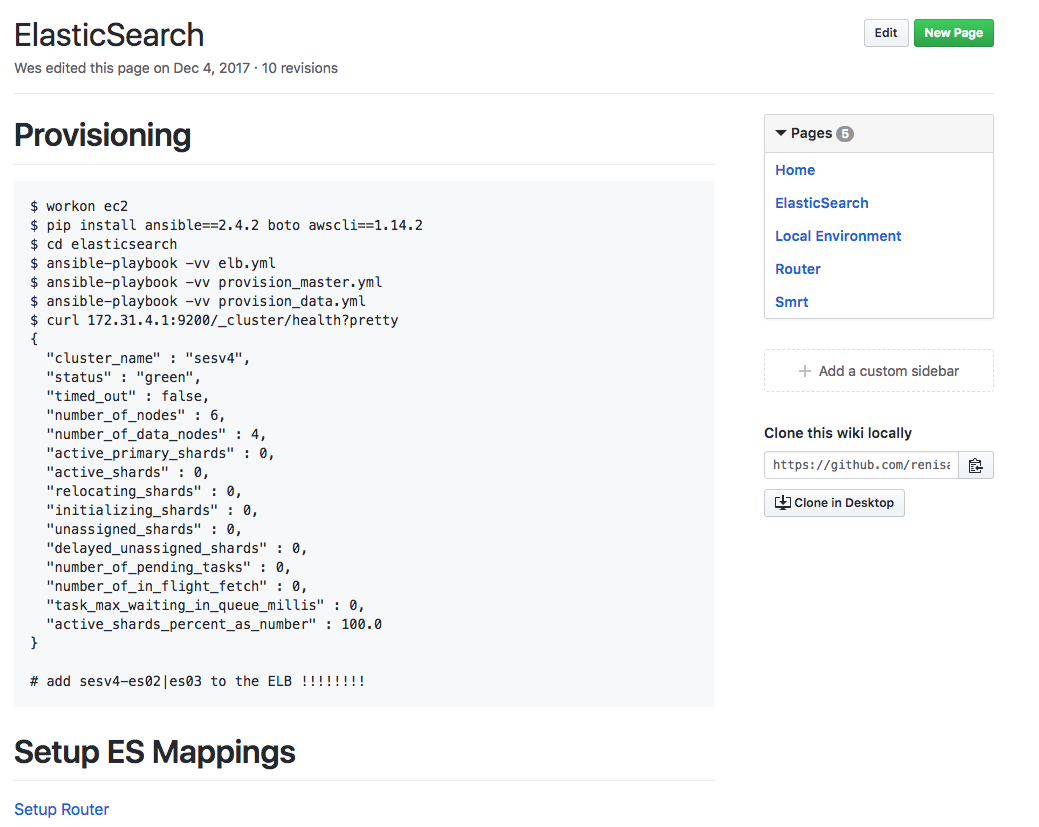Click the "active_shards" : 0 line
The height and width of the screenshot is (827, 1039).
(x=127, y=472)
